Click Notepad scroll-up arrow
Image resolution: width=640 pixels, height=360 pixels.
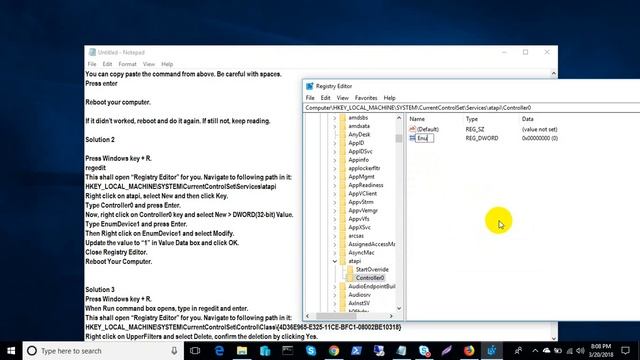coord(553,73)
